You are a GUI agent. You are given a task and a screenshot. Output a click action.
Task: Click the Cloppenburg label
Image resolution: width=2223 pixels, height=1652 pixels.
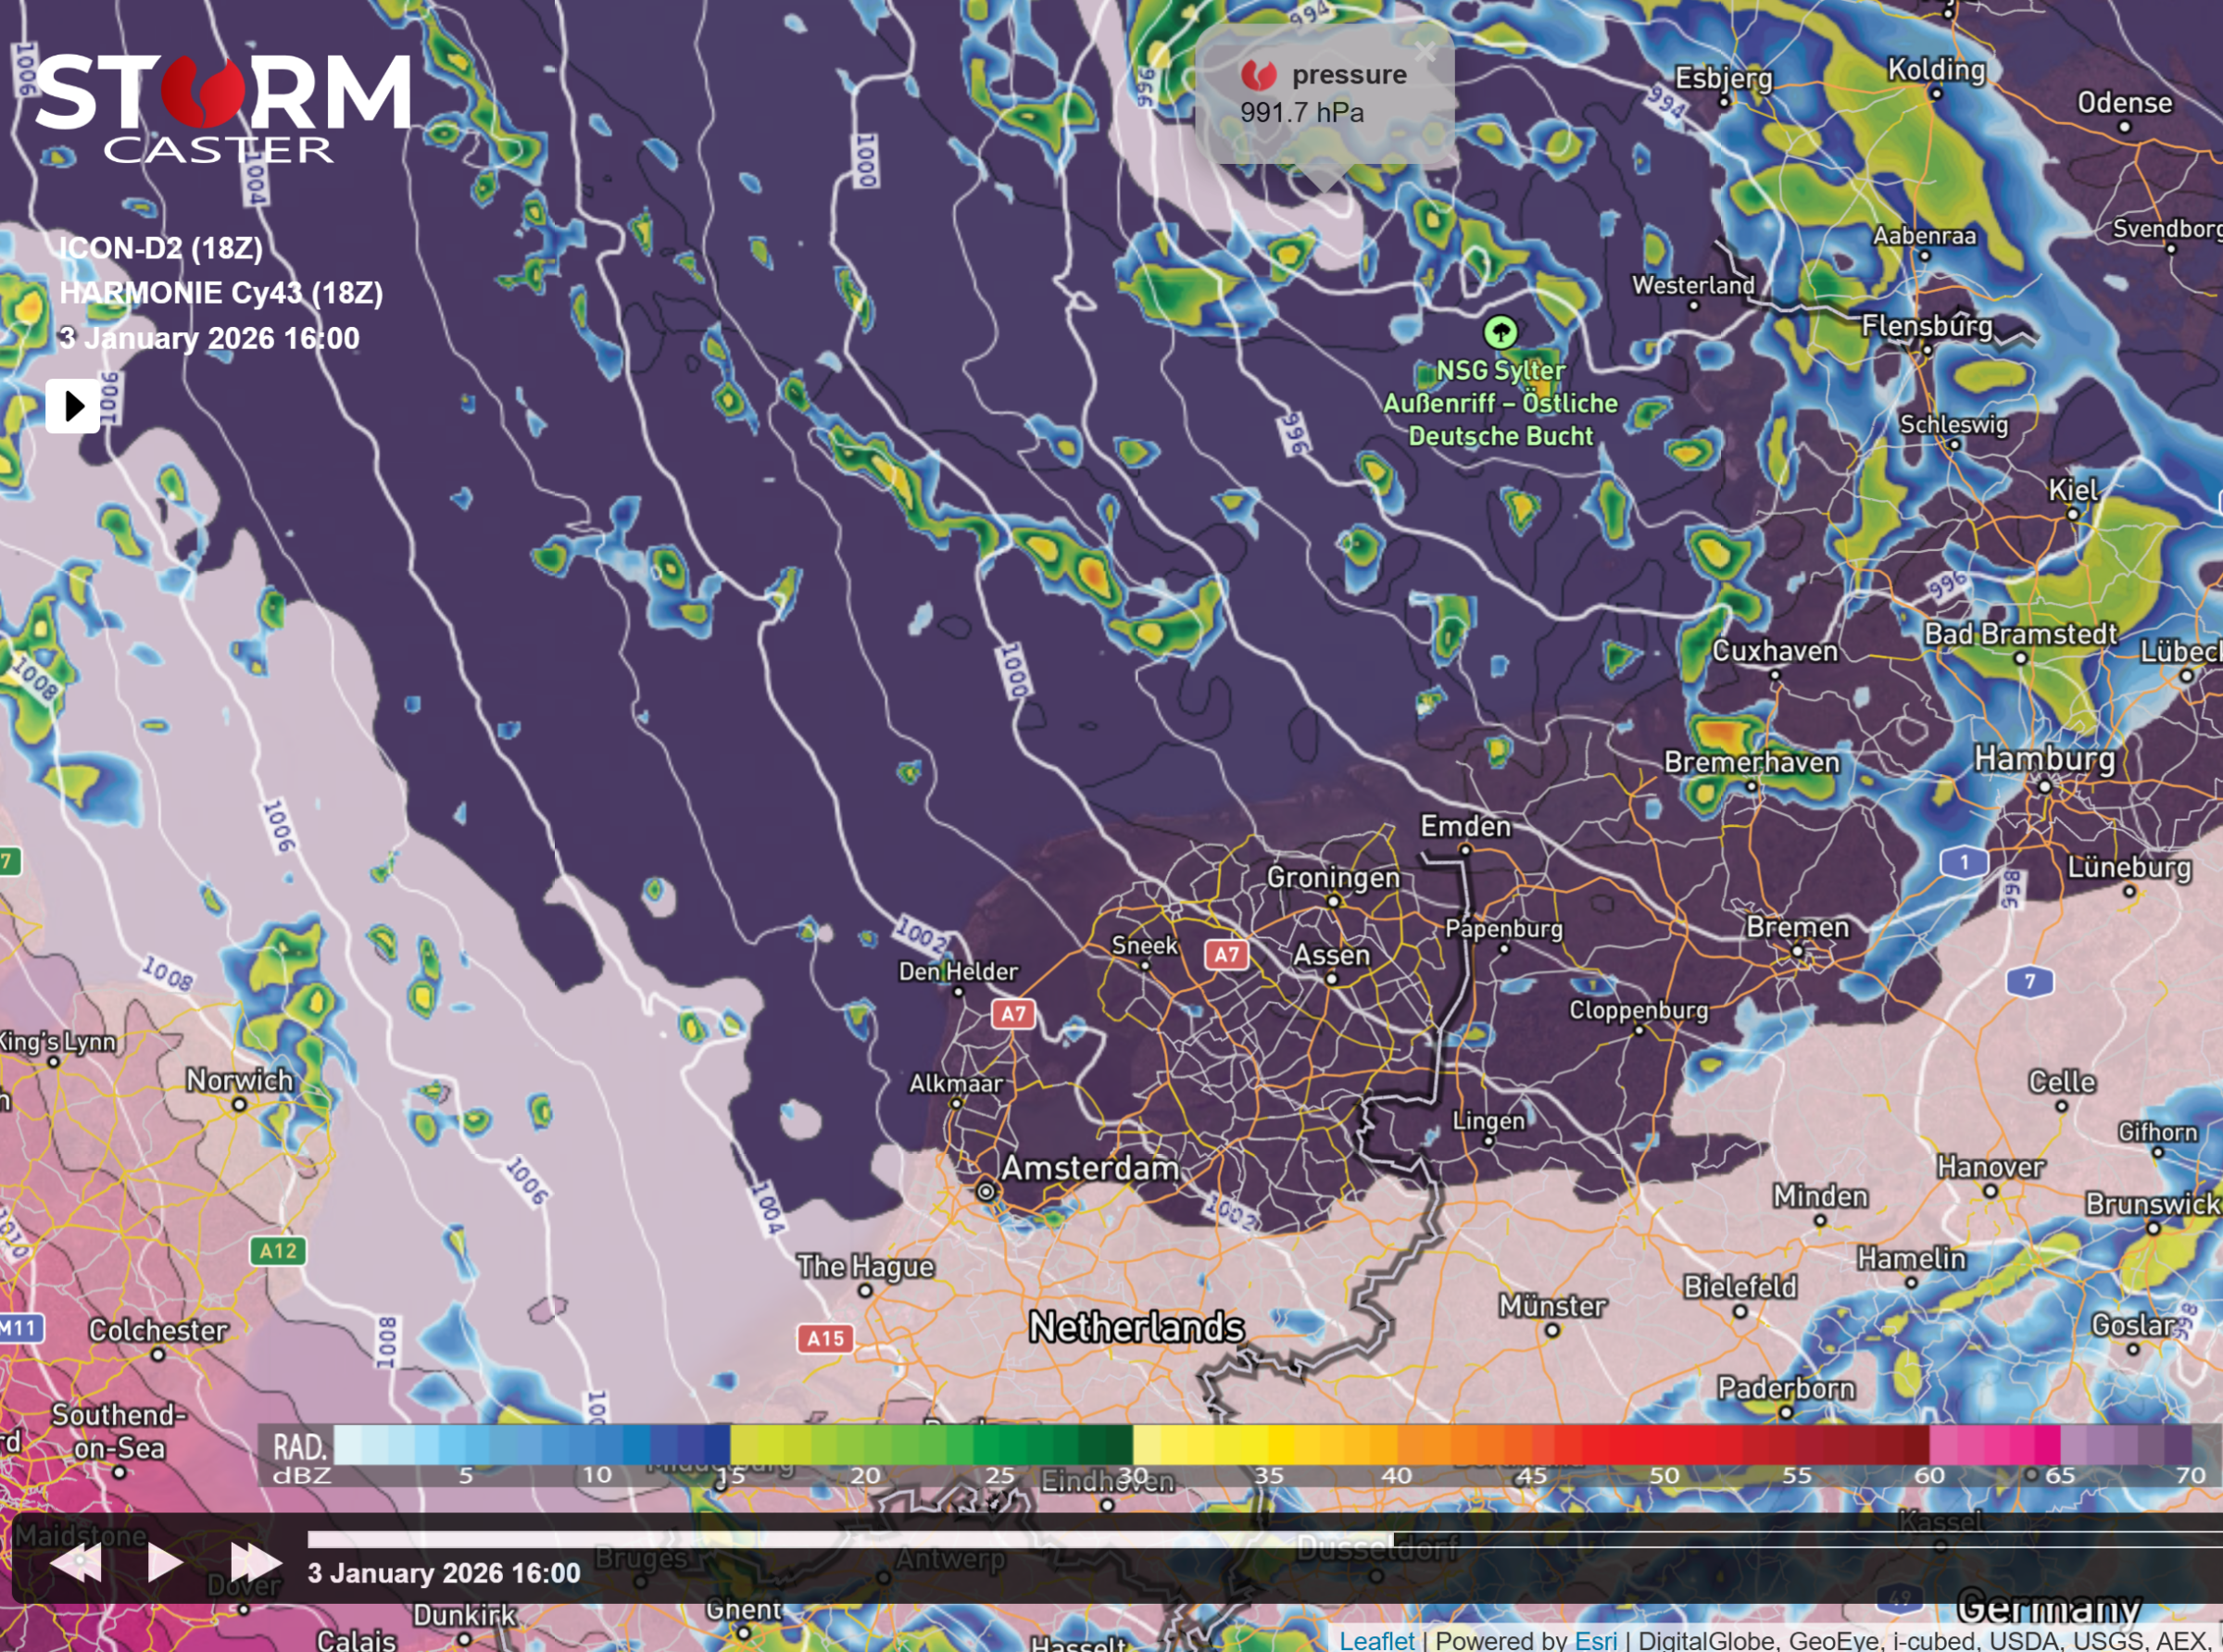pyautogui.click(x=1638, y=1009)
